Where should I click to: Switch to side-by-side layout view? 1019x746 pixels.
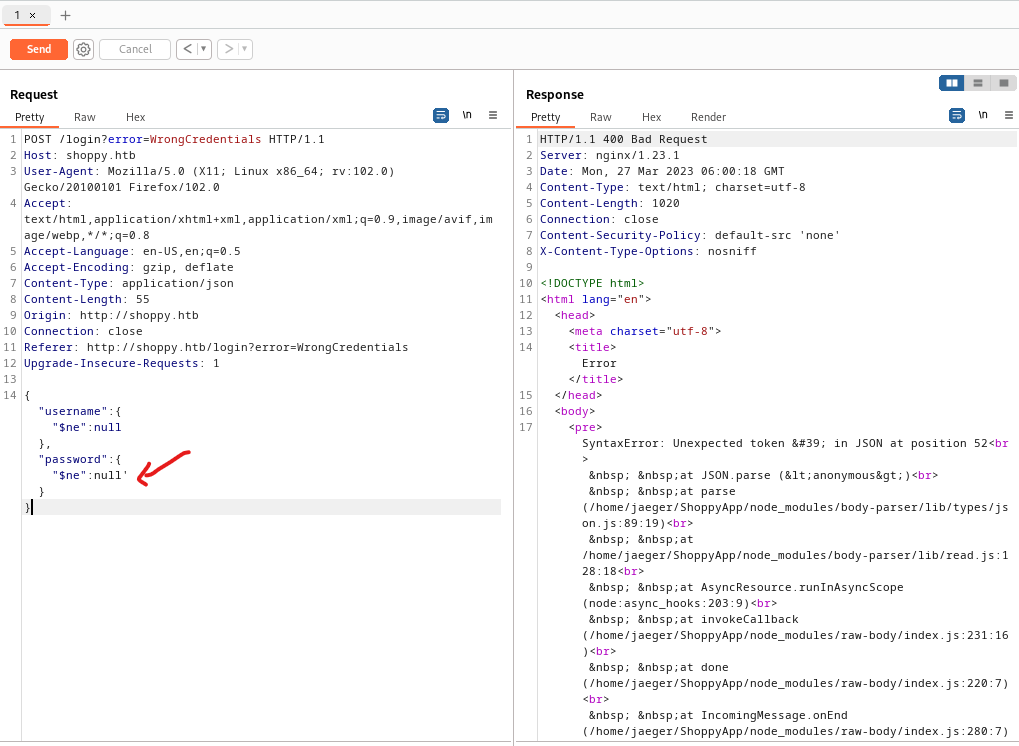952,83
